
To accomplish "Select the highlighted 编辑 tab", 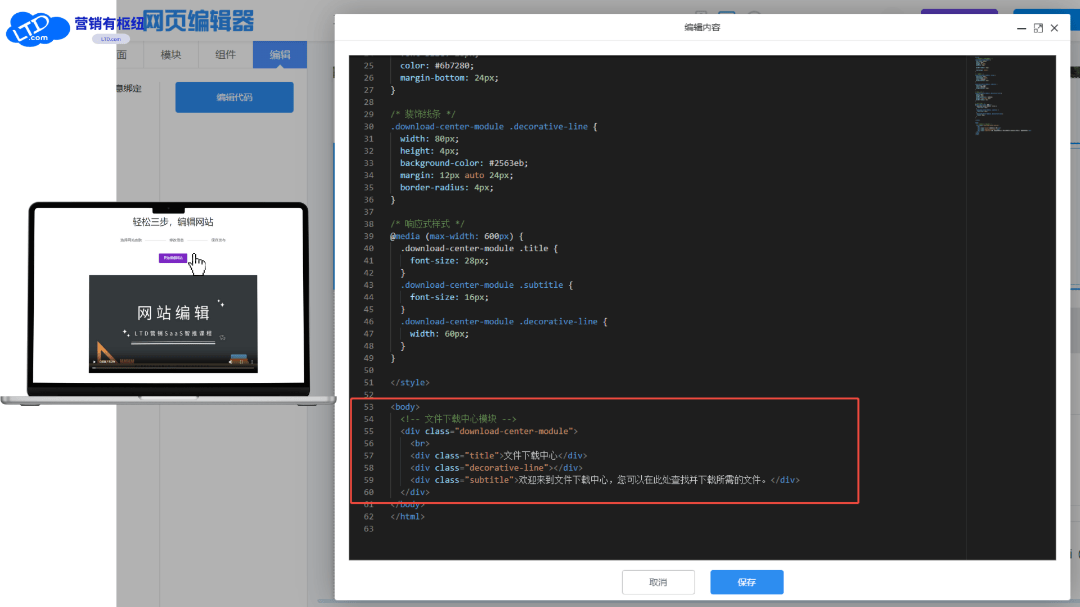I will tap(280, 54).
